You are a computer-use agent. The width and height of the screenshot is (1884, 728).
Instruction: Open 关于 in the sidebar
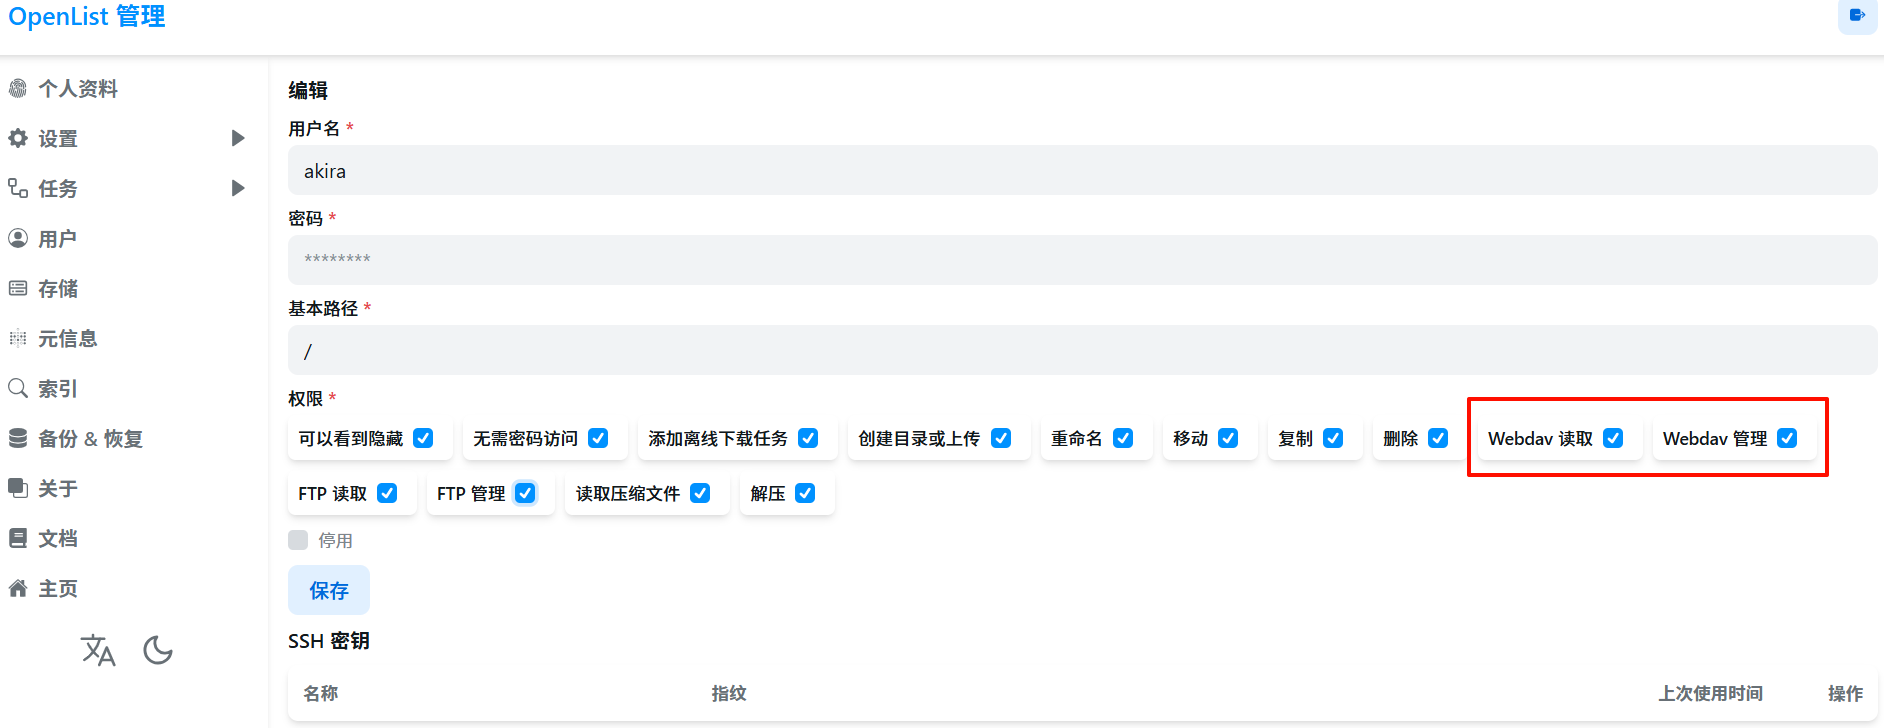(x=58, y=489)
